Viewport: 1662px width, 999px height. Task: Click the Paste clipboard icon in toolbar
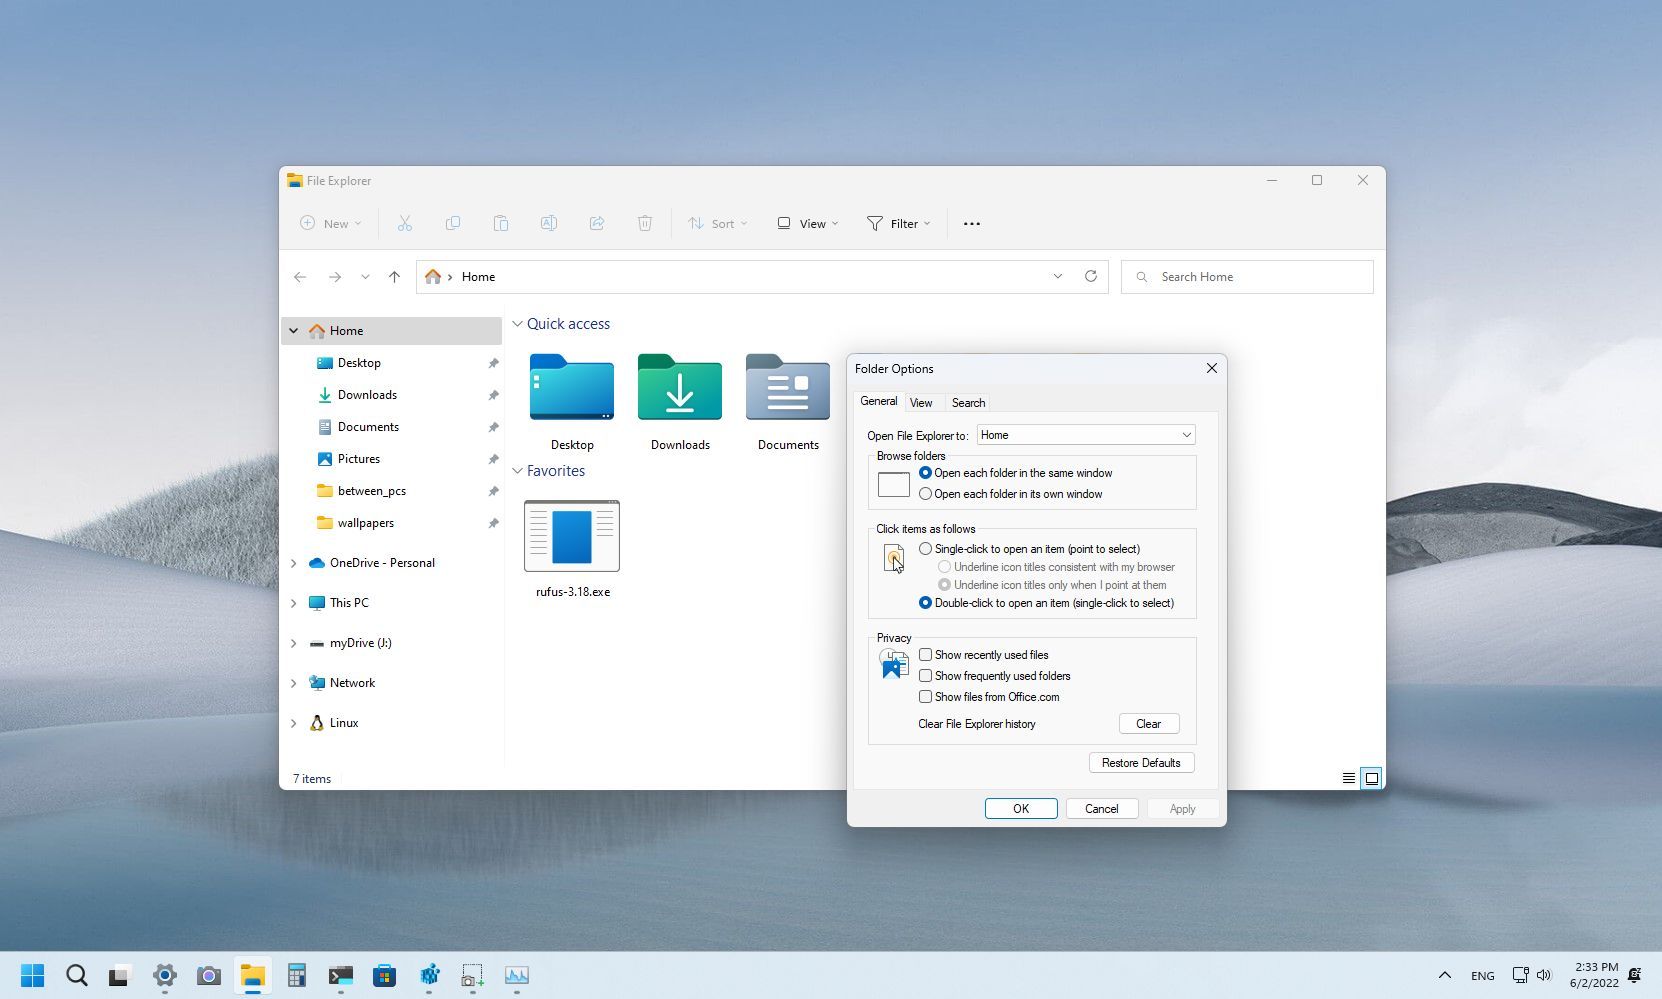coord(501,224)
